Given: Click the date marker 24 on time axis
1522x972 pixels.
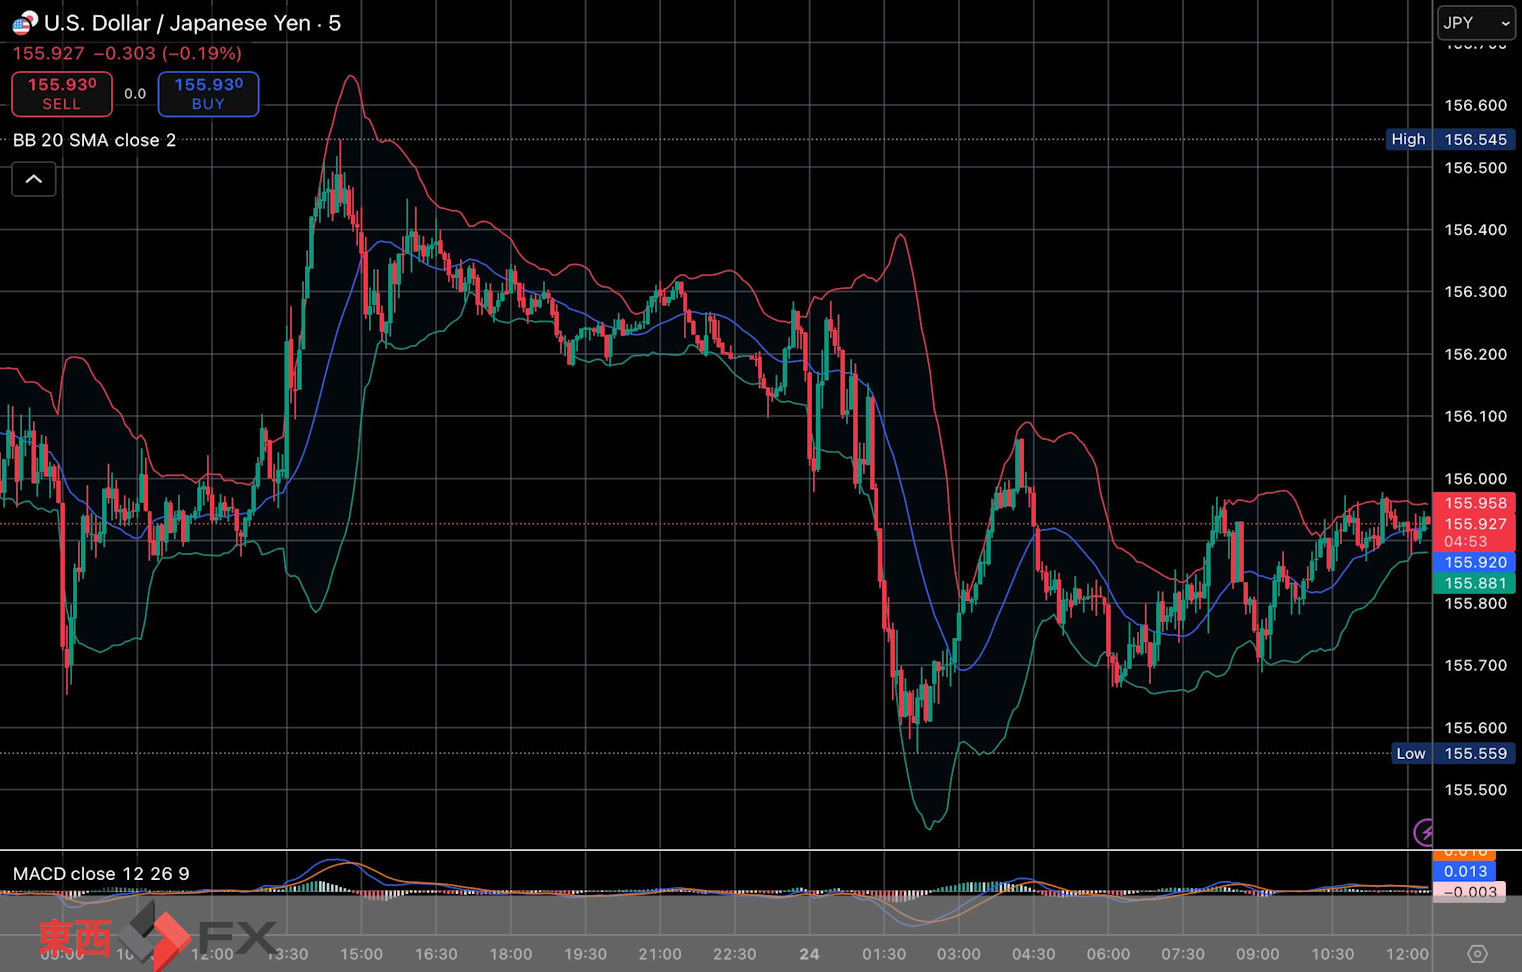Looking at the screenshot, I should [809, 954].
